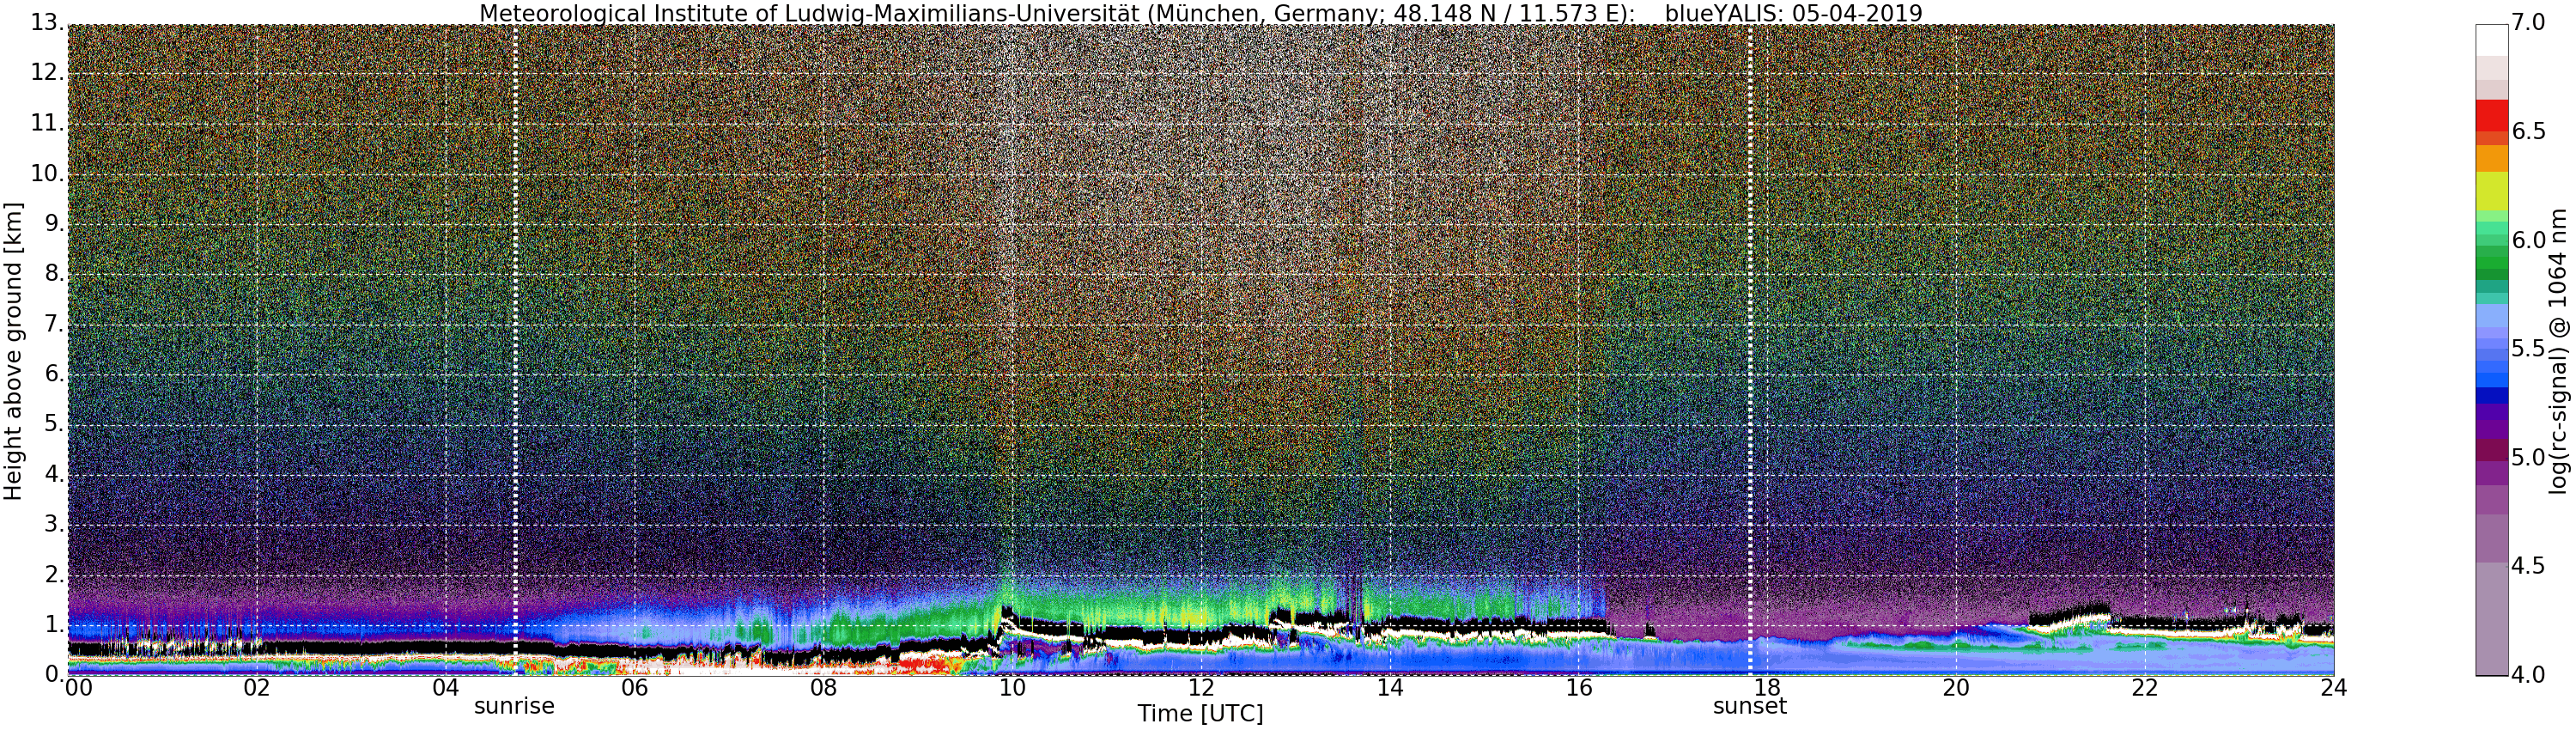The image size is (2576, 730).
Task: Click the y-axis tick label '5.'
Action: pos(54,424)
